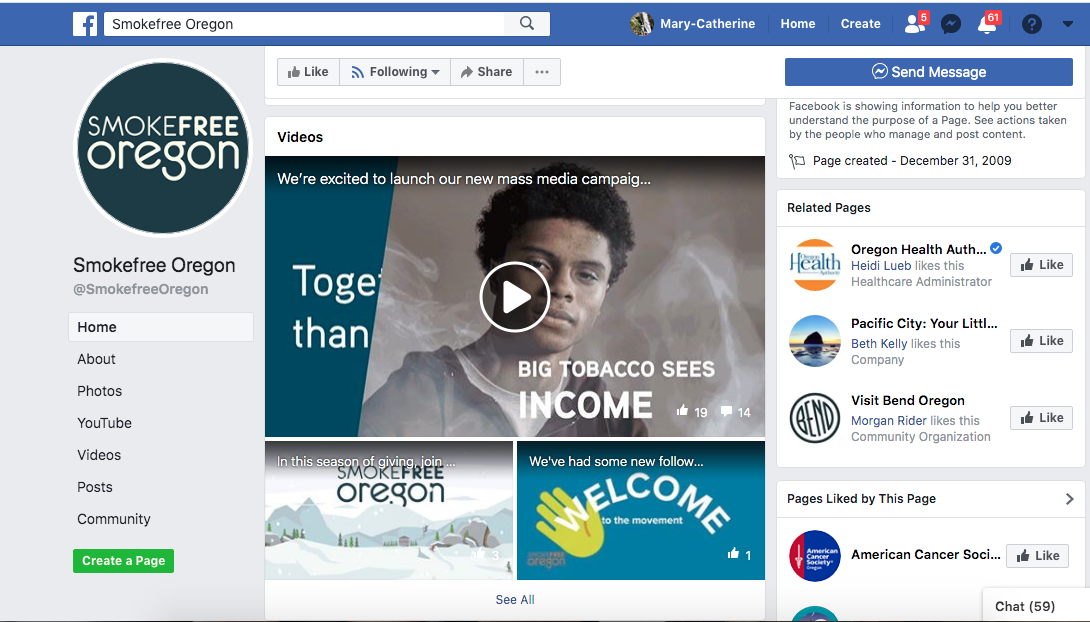
Task: Click the Create a Page button
Action: (123, 561)
